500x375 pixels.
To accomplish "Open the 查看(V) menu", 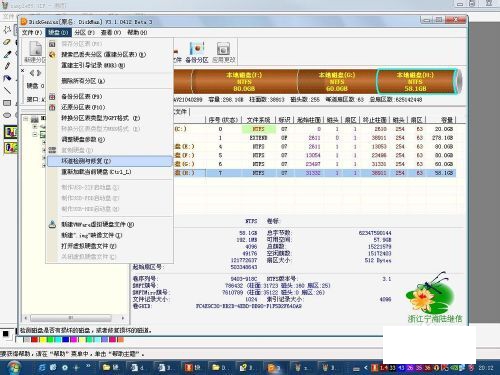I will 111,32.
